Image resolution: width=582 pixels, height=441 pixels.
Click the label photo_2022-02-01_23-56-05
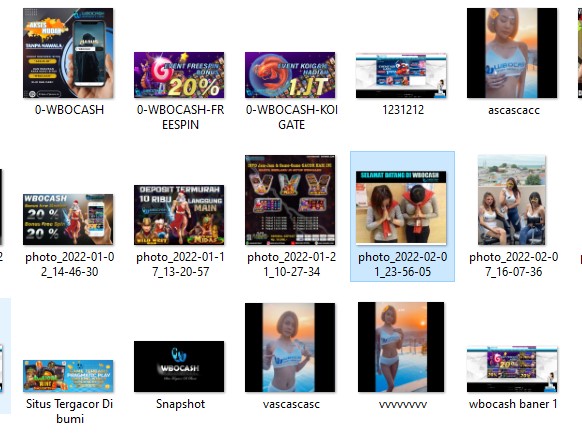(x=403, y=264)
